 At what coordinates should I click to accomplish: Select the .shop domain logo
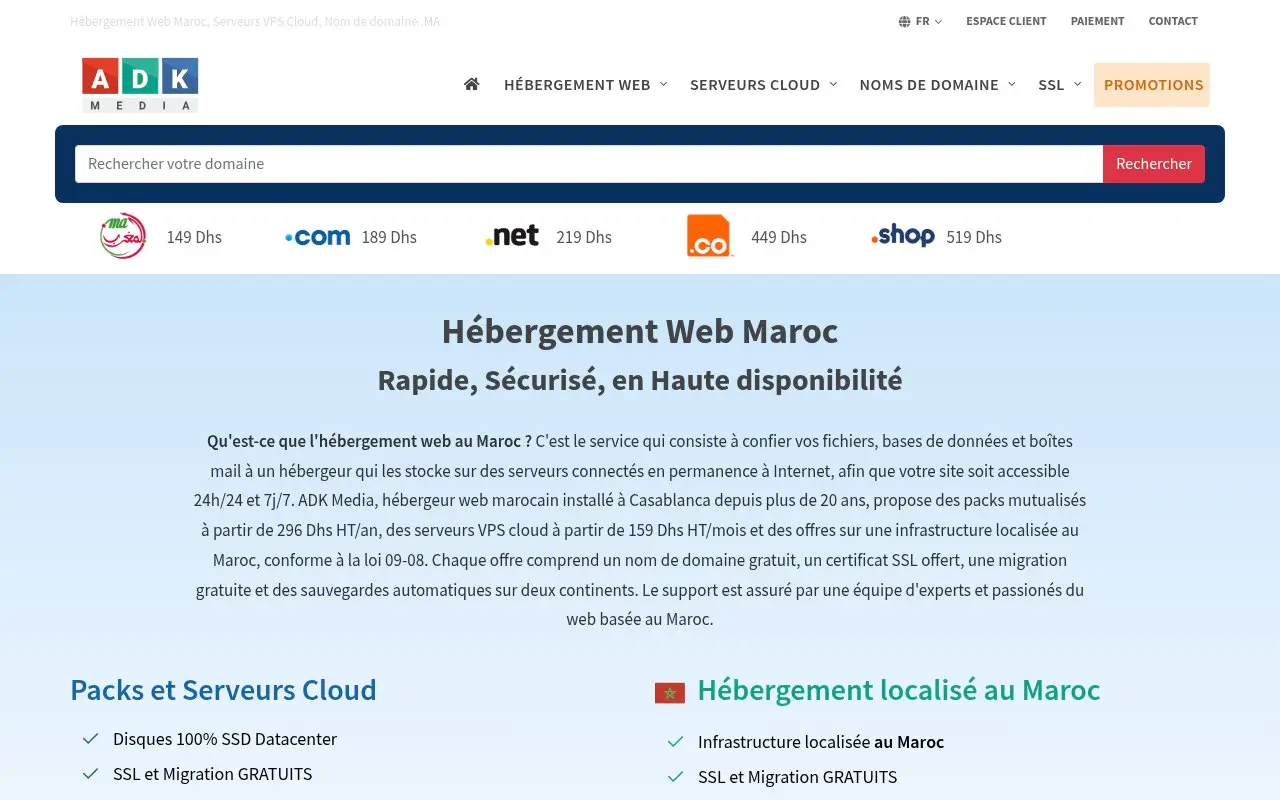point(903,236)
